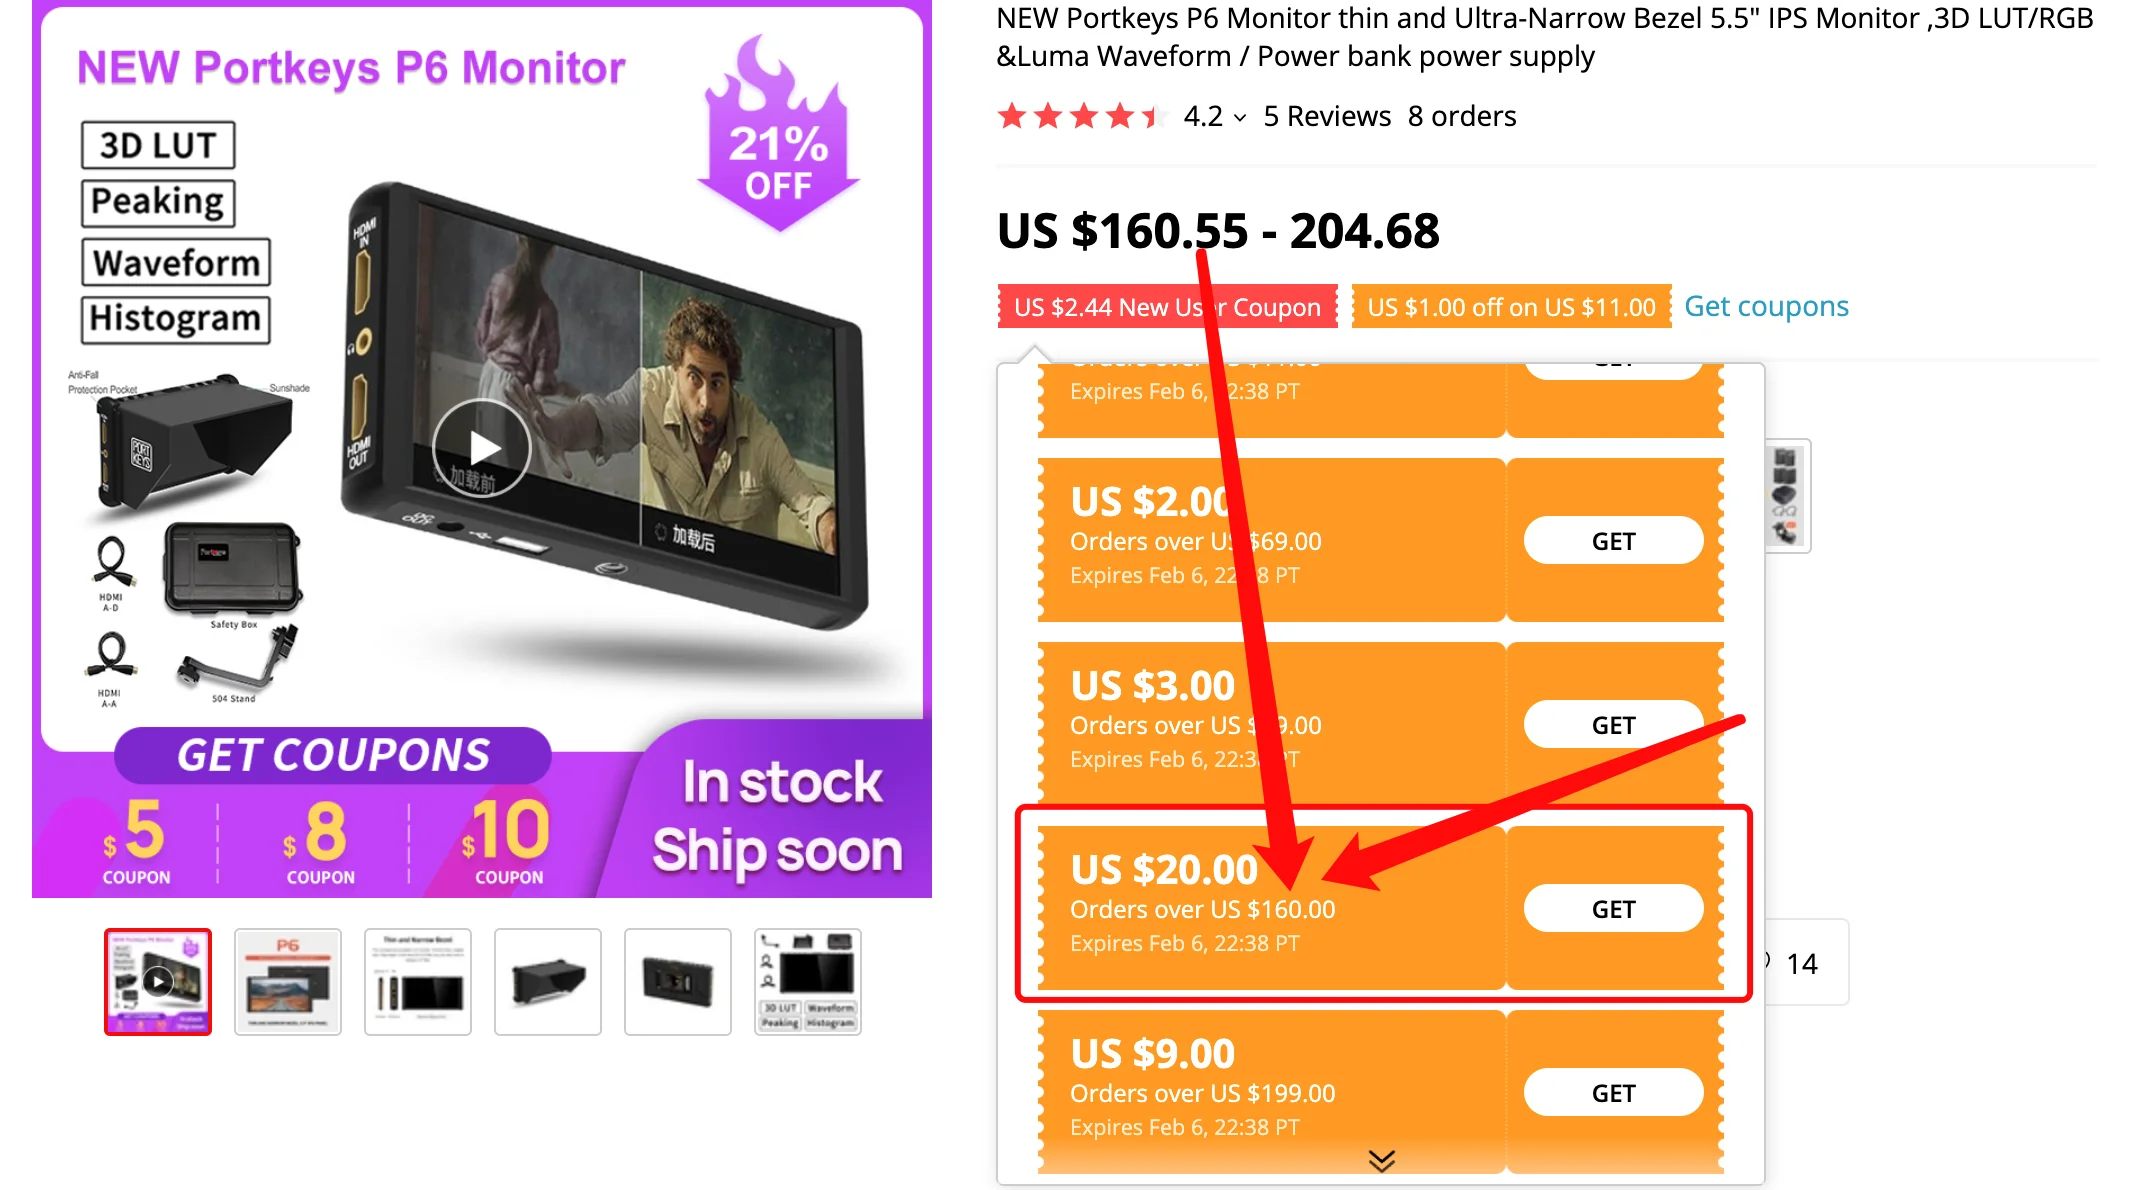Claim the US $9.00 coupon
The height and width of the screenshot is (1190, 2140).
[1613, 1093]
